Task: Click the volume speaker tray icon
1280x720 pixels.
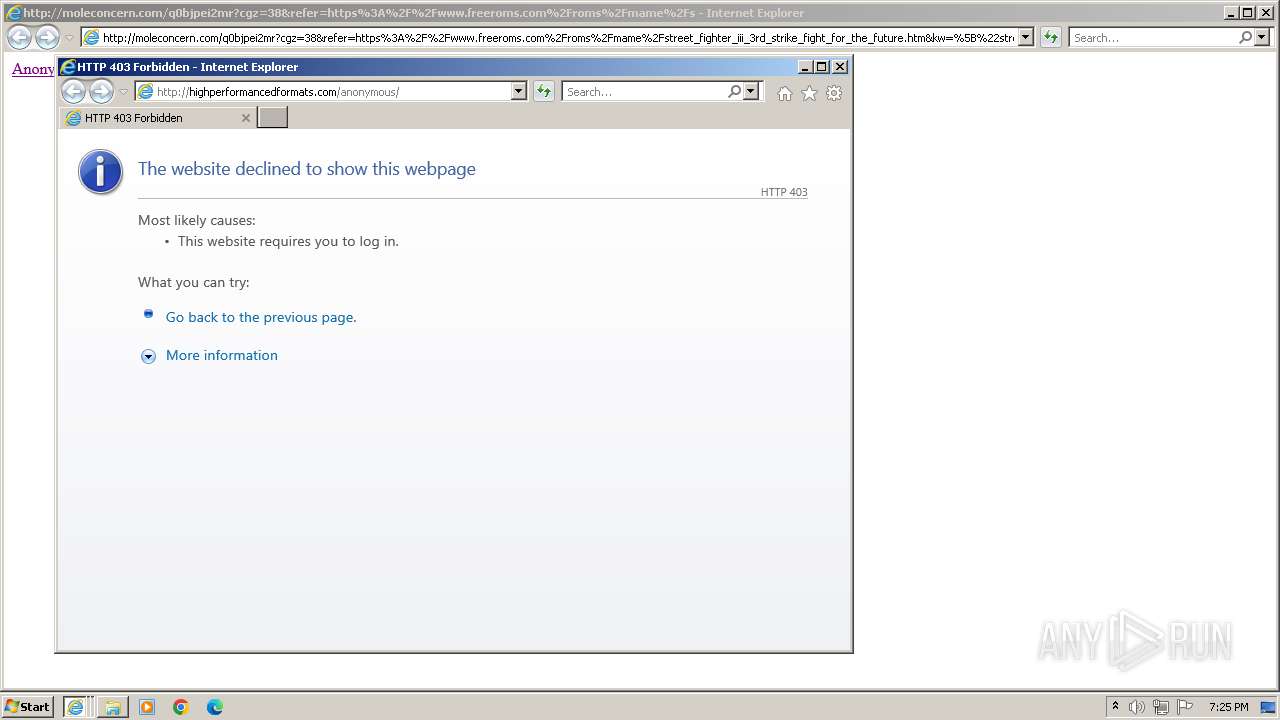Action: click(x=1137, y=707)
